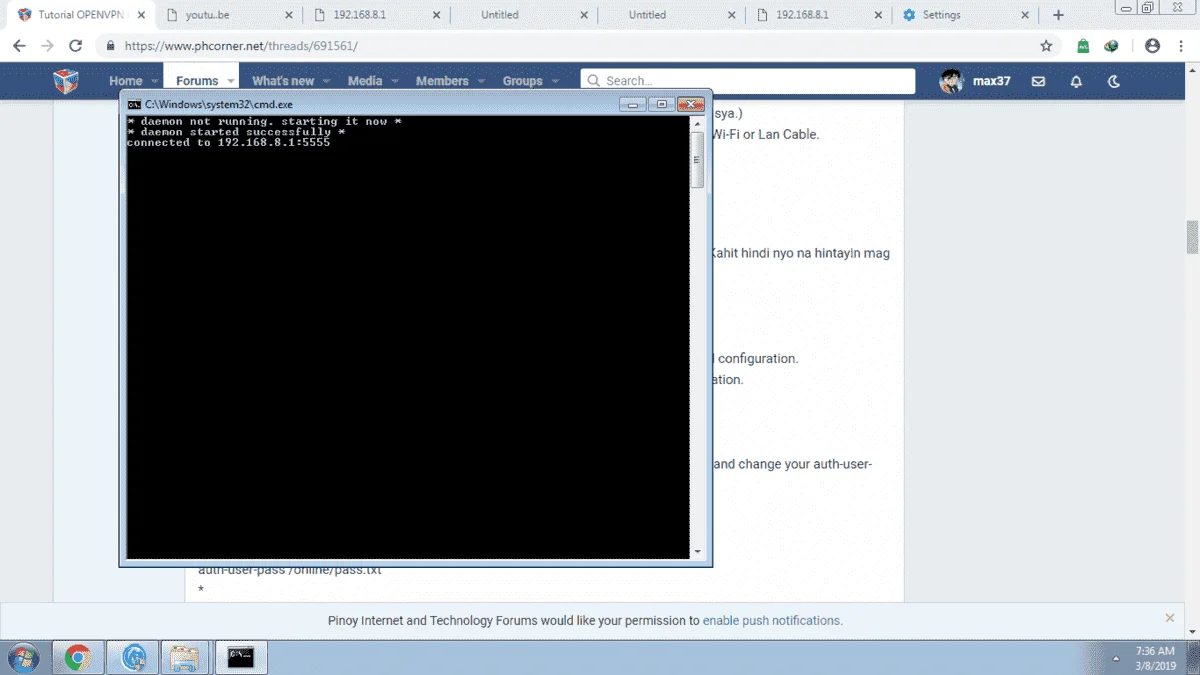Click the blue globe browser taskbar icon
The width and height of the screenshot is (1200, 675).
click(x=133, y=657)
